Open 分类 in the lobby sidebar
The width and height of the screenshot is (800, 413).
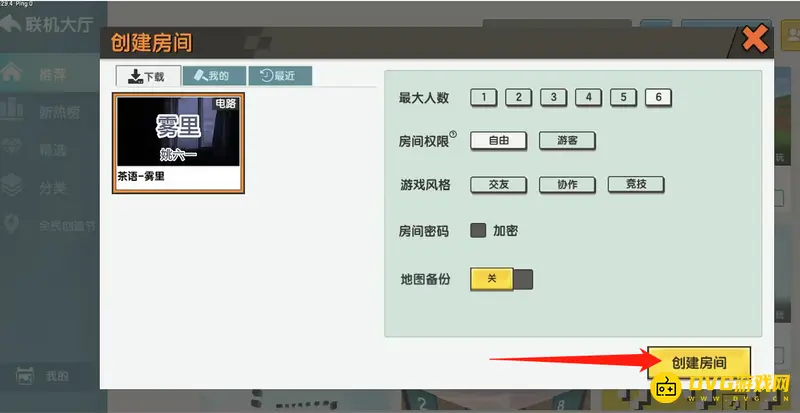click(49, 187)
